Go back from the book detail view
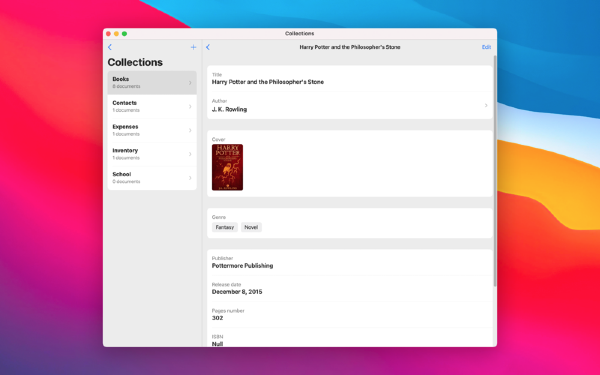This screenshot has width=600, height=375. tap(208, 47)
